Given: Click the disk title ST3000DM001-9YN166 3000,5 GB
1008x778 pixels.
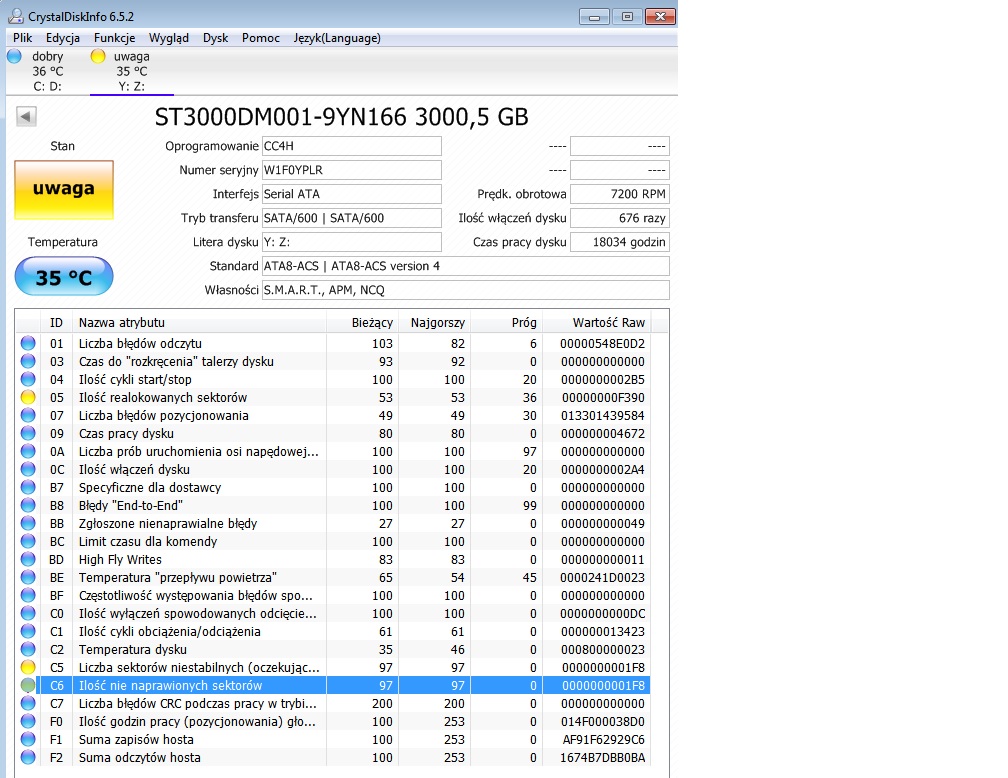Looking at the screenshot, I should [341, 117].
